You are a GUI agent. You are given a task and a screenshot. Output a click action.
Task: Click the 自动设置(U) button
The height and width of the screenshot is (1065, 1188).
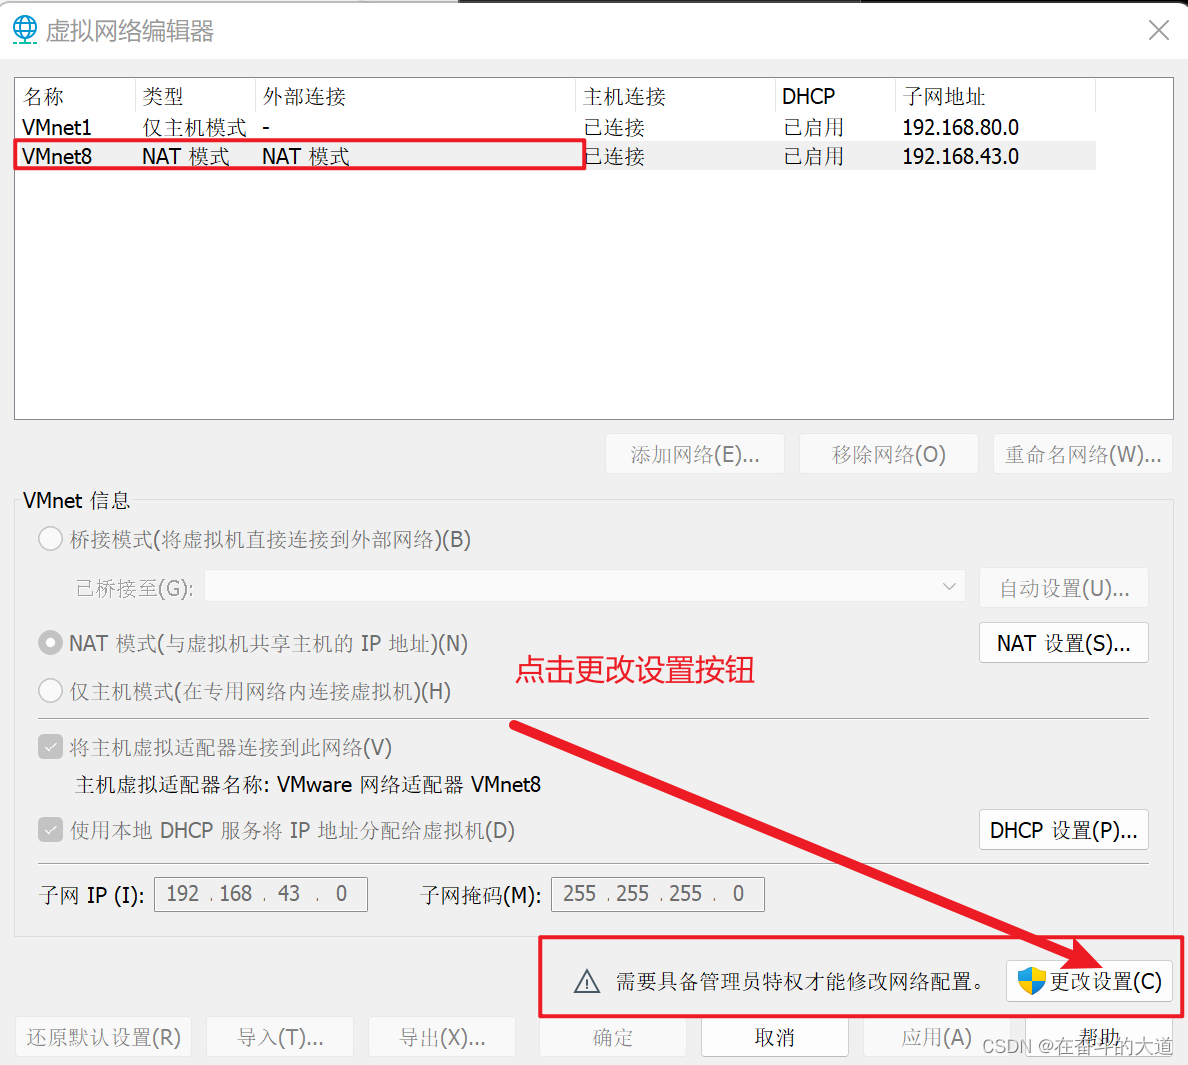[1064, 588]
